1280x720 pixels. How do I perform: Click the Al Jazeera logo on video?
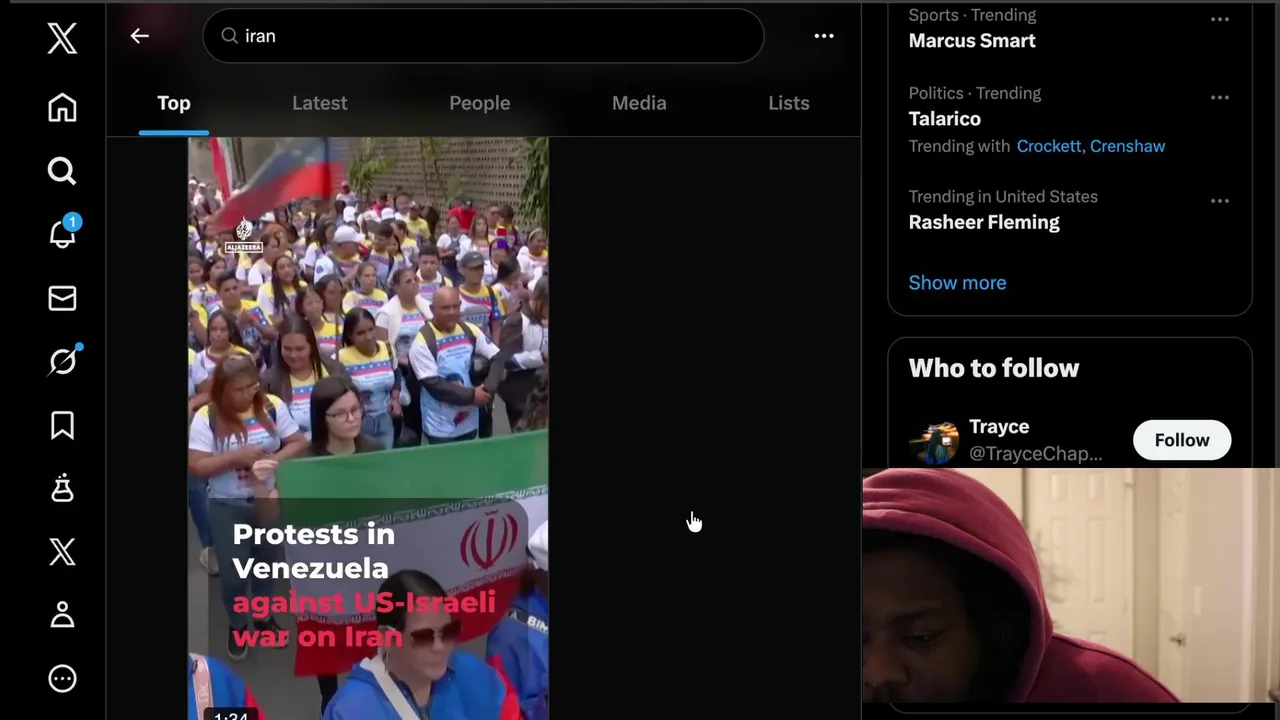243,236
